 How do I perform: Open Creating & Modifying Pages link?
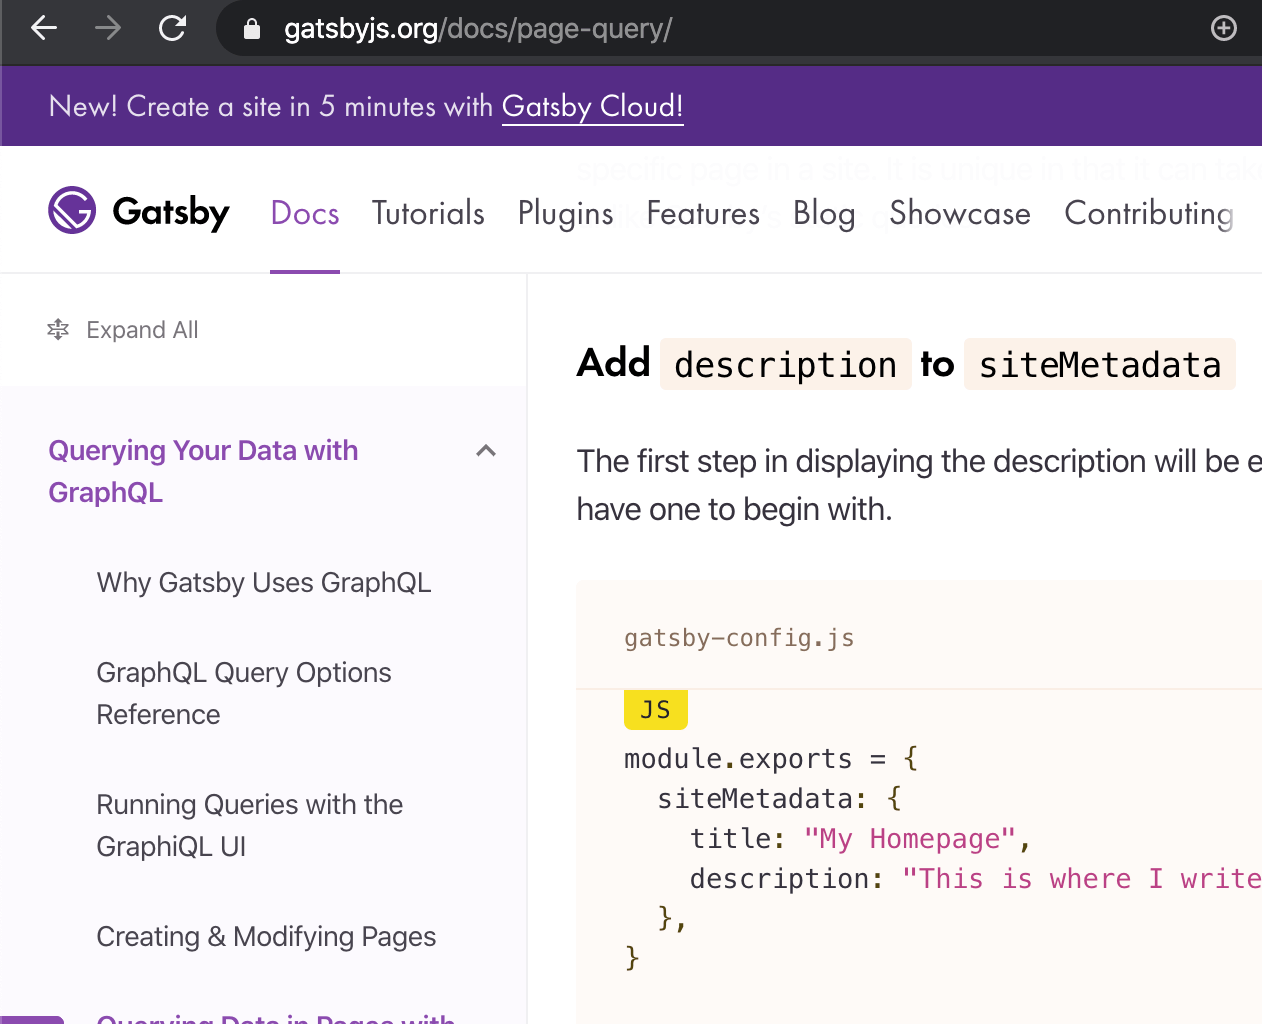pyautogui.click(x=266, y=936)
